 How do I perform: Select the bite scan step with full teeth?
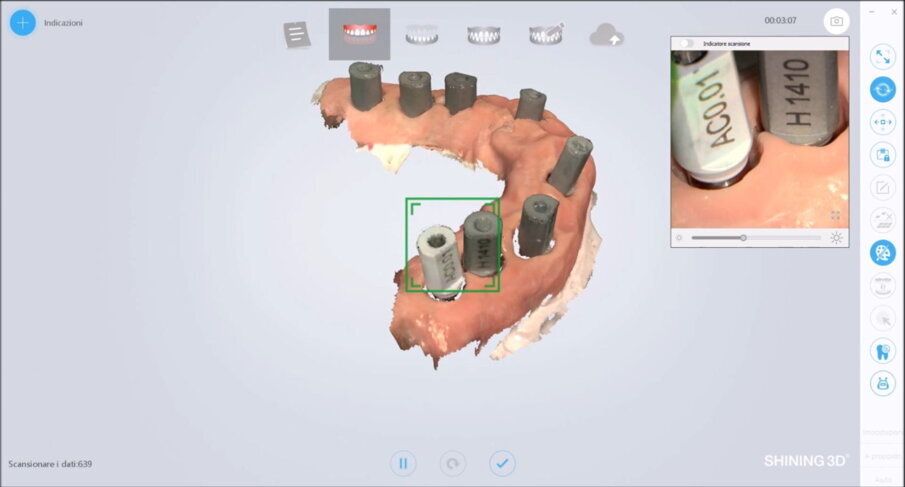click(x=484, y=35)
